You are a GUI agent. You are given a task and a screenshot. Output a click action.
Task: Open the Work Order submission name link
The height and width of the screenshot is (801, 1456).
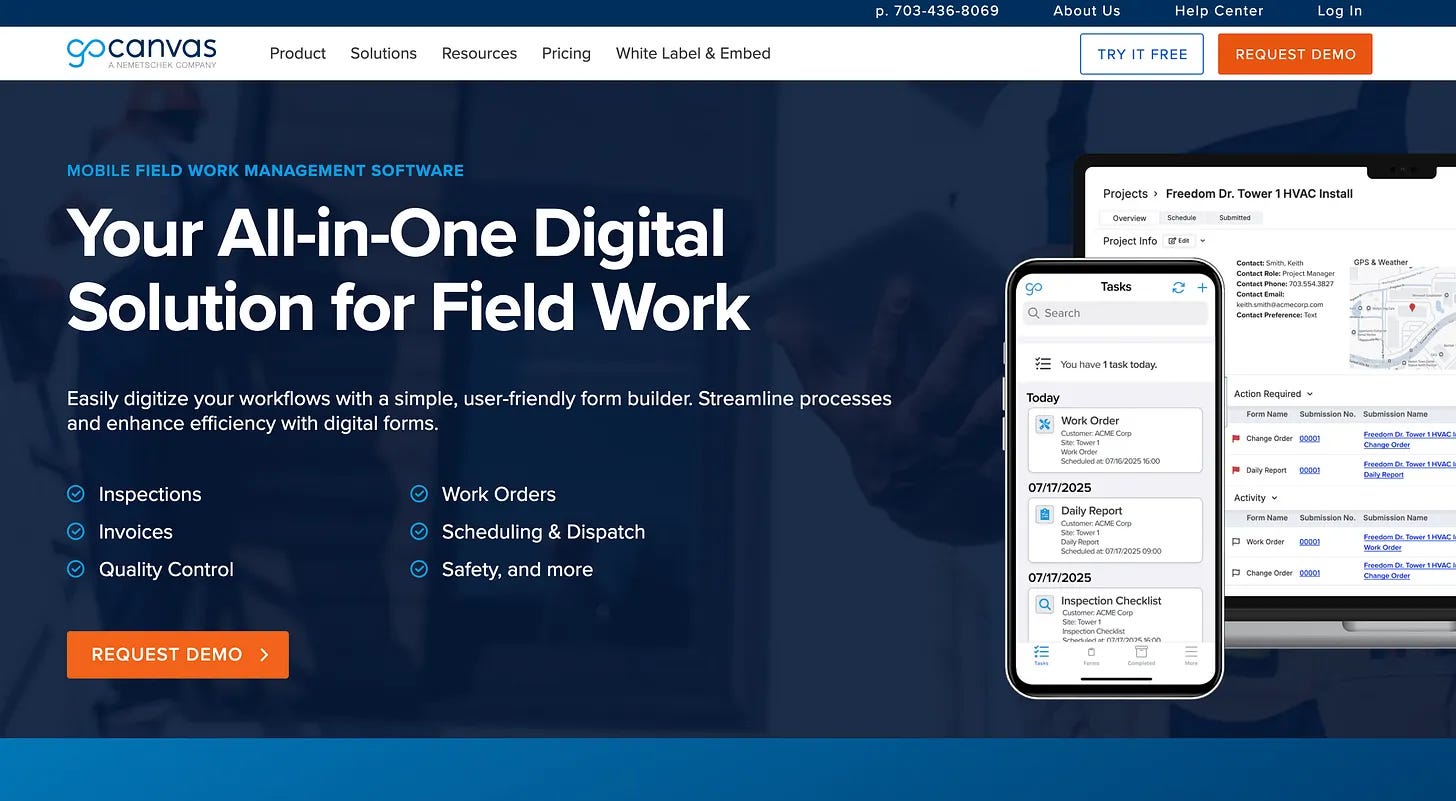[1409, 542]
